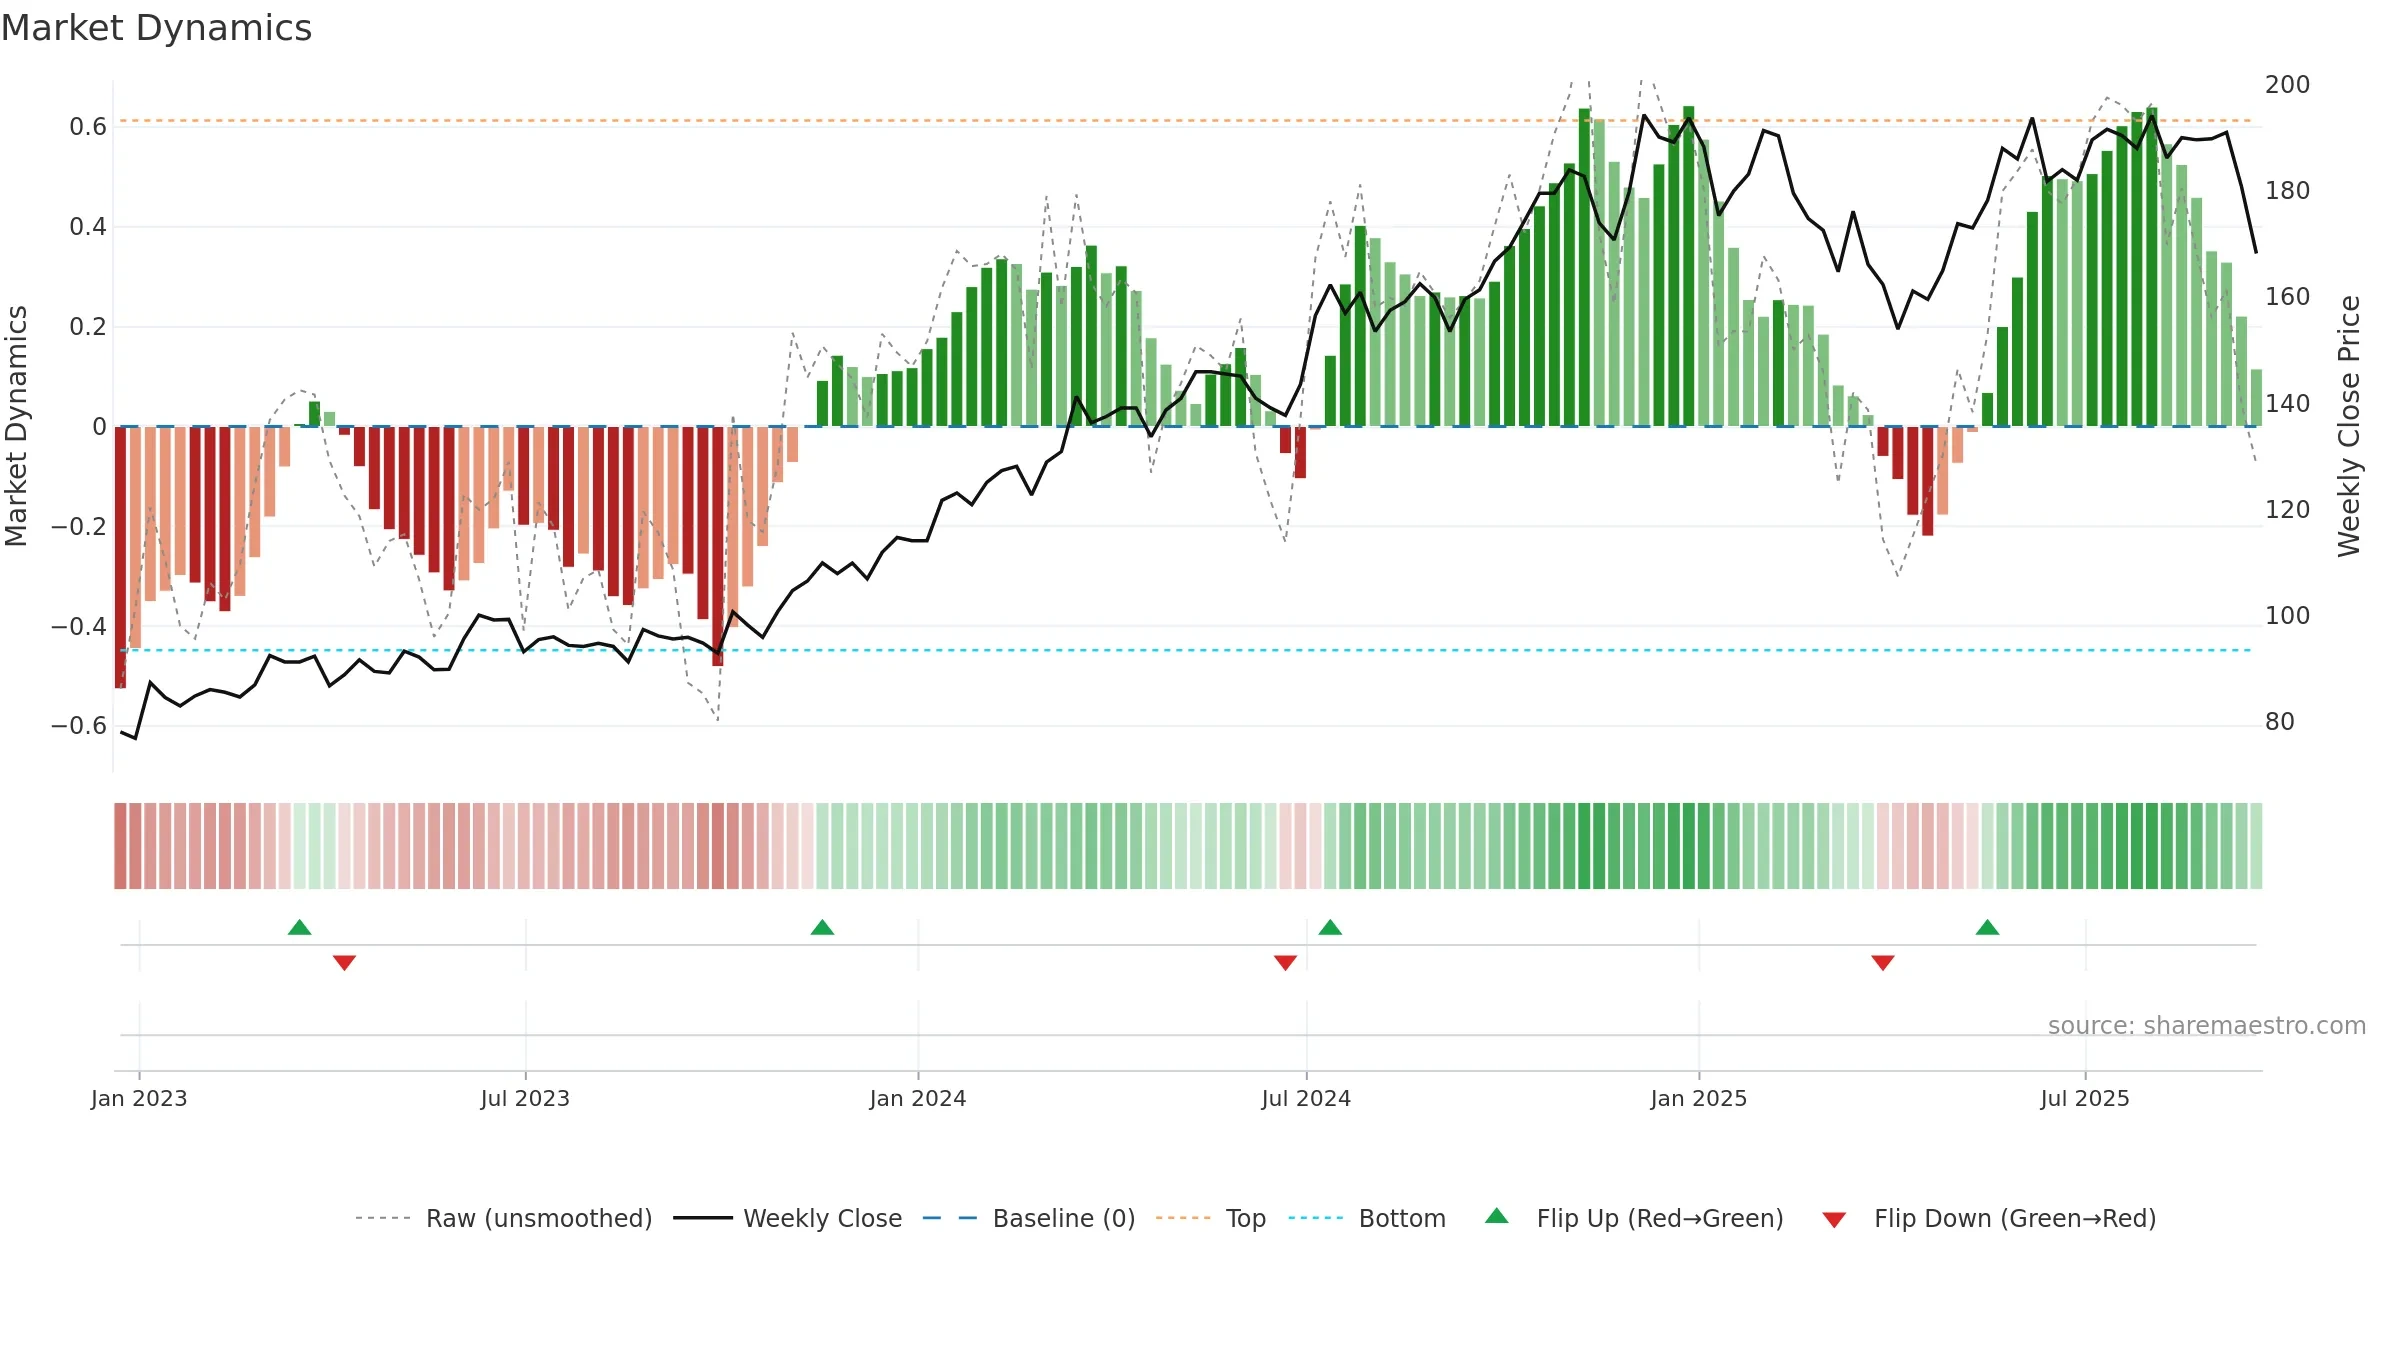Select the flip-up marker in November 2023

822,927
